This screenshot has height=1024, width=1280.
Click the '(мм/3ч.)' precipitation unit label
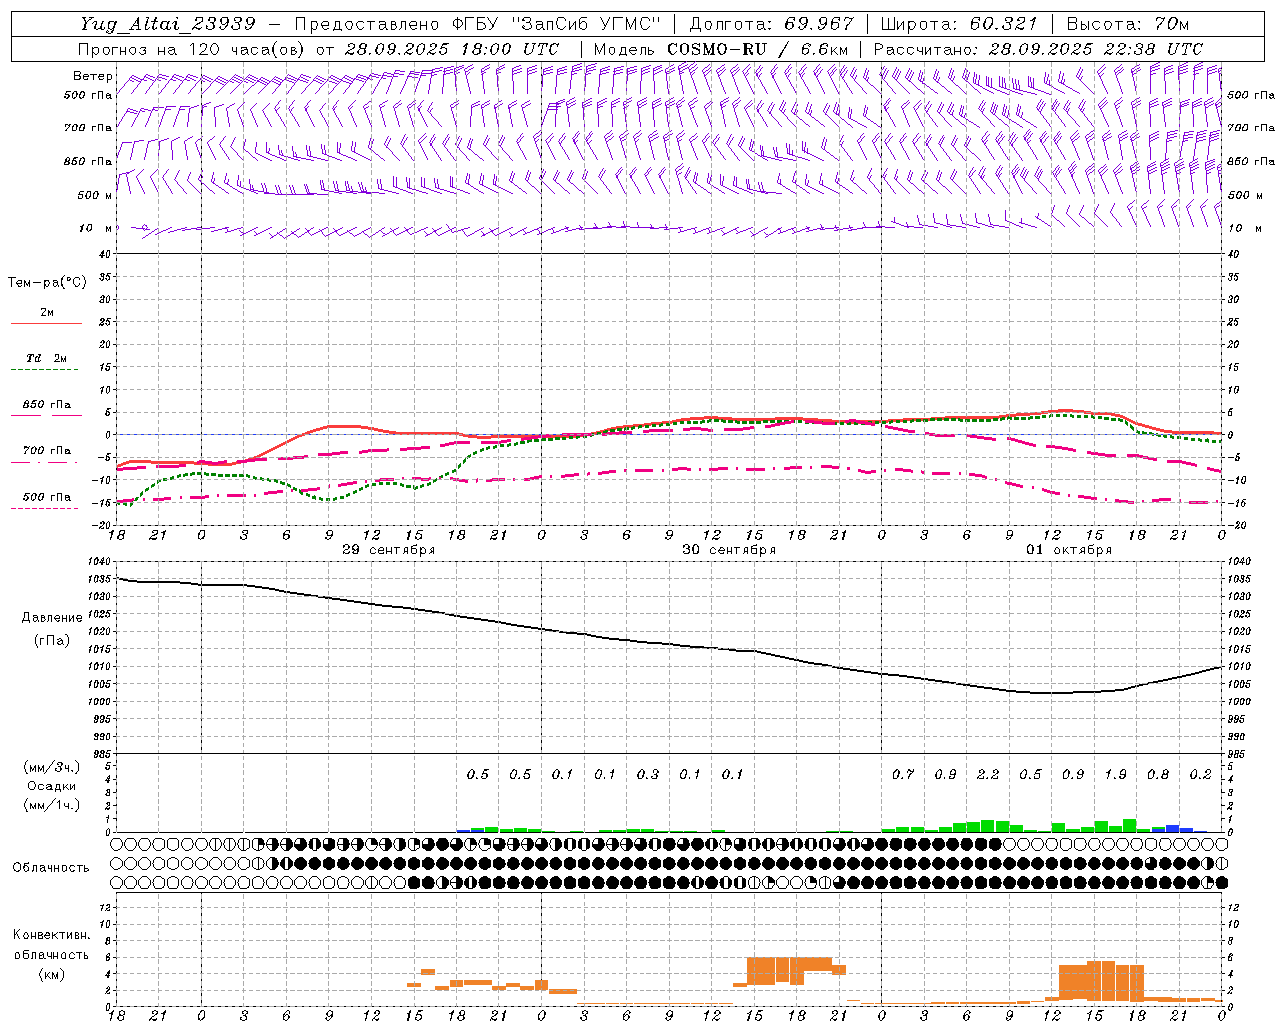52,767
